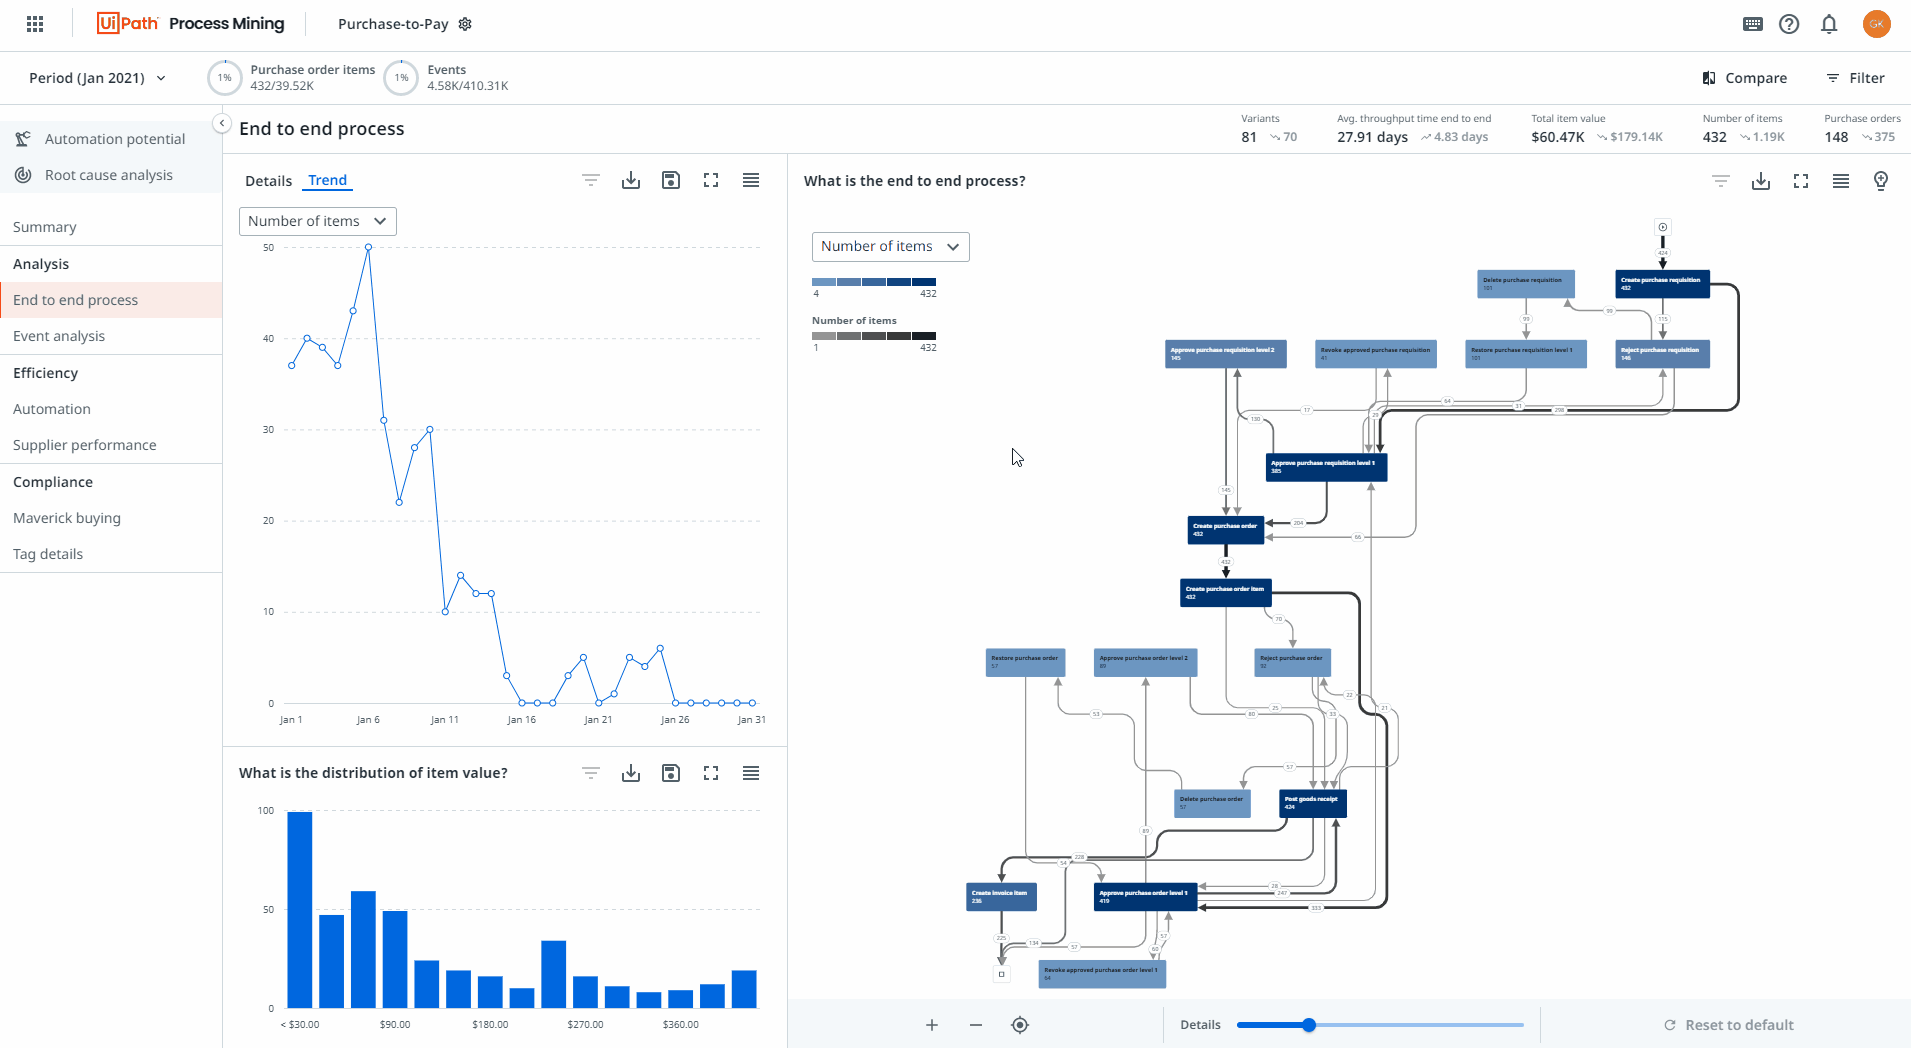Viewport: 1911px width, 1048px height.
Task: Click the filter icon on the end-to-end process graph
Action: coord(1720,181)
